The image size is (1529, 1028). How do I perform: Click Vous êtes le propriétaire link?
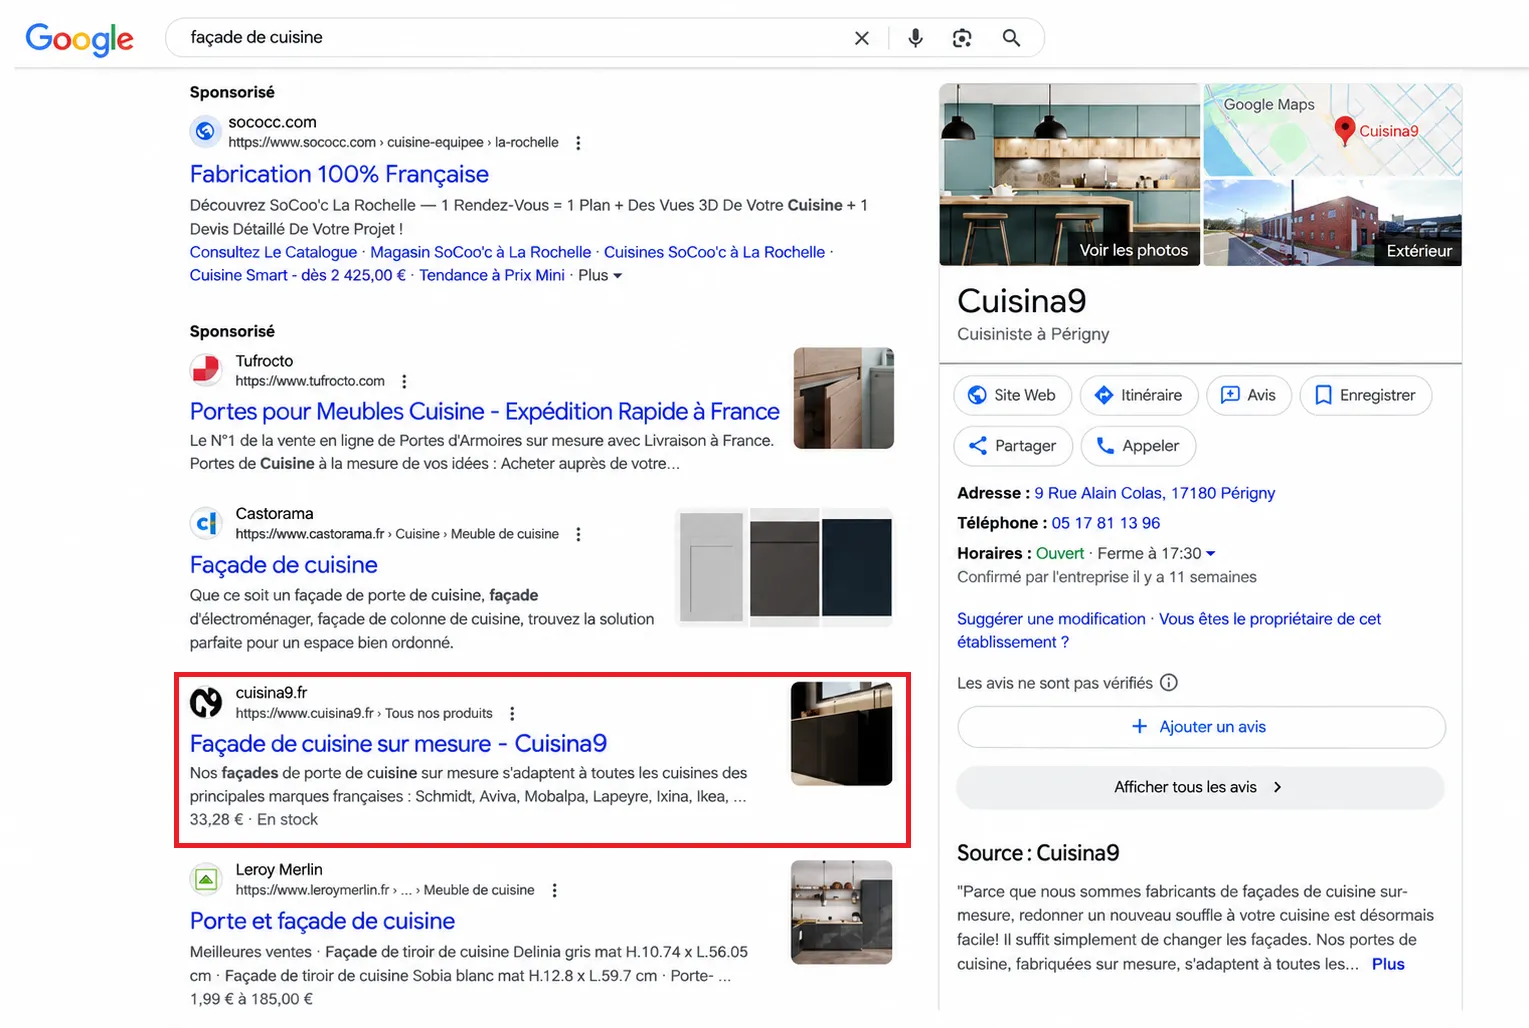[x=1169, y=630]
